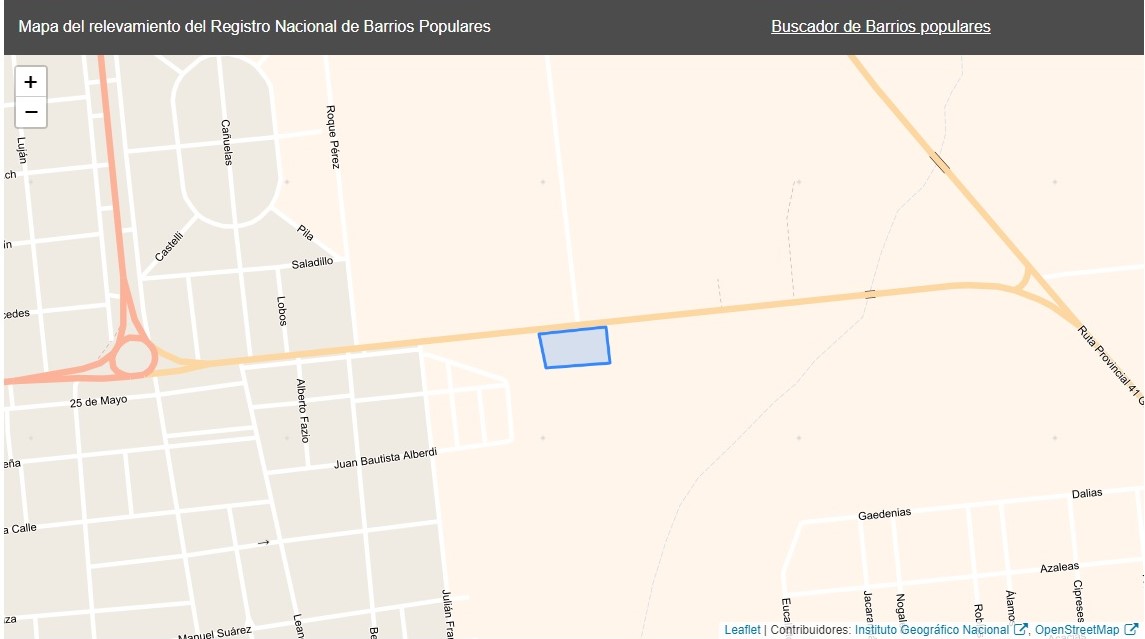Click the one-way arrow marker on the street
This screenshot has width=1145, height=639.
(263, 542)
